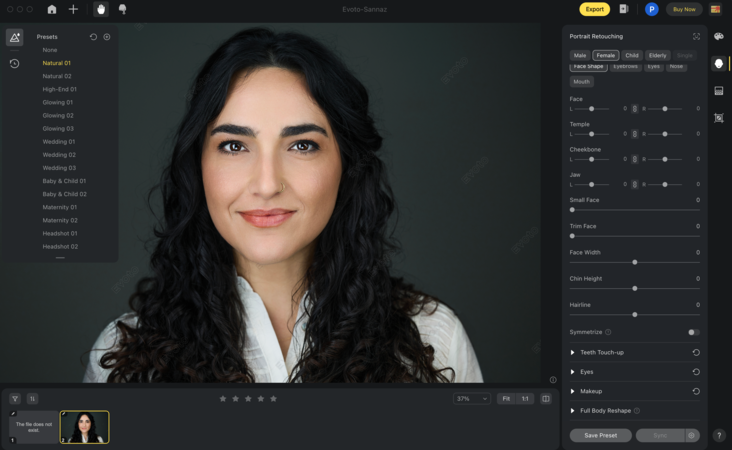The image size is (732, 450).
Task: Open the 37% zoom level dropdown
Action: tap(472, 398)
